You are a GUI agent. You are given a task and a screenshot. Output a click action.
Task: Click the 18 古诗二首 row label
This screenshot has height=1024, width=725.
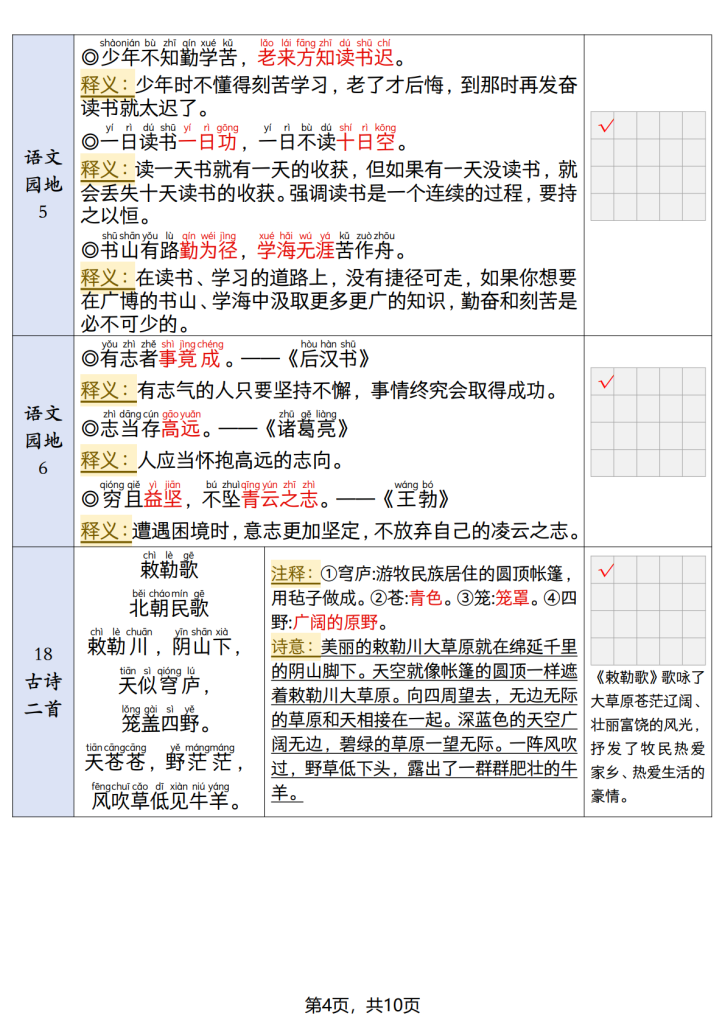tap(42, 680)
